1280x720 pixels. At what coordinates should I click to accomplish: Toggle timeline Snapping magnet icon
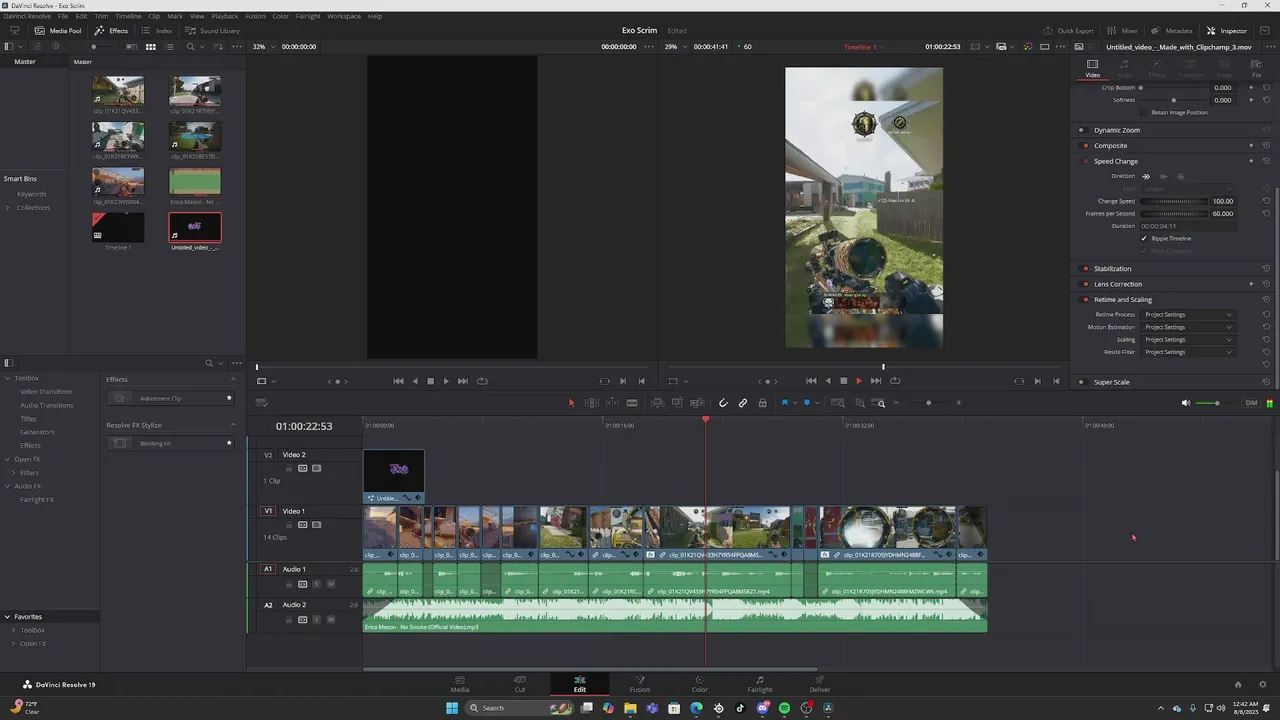pos(723,403)
